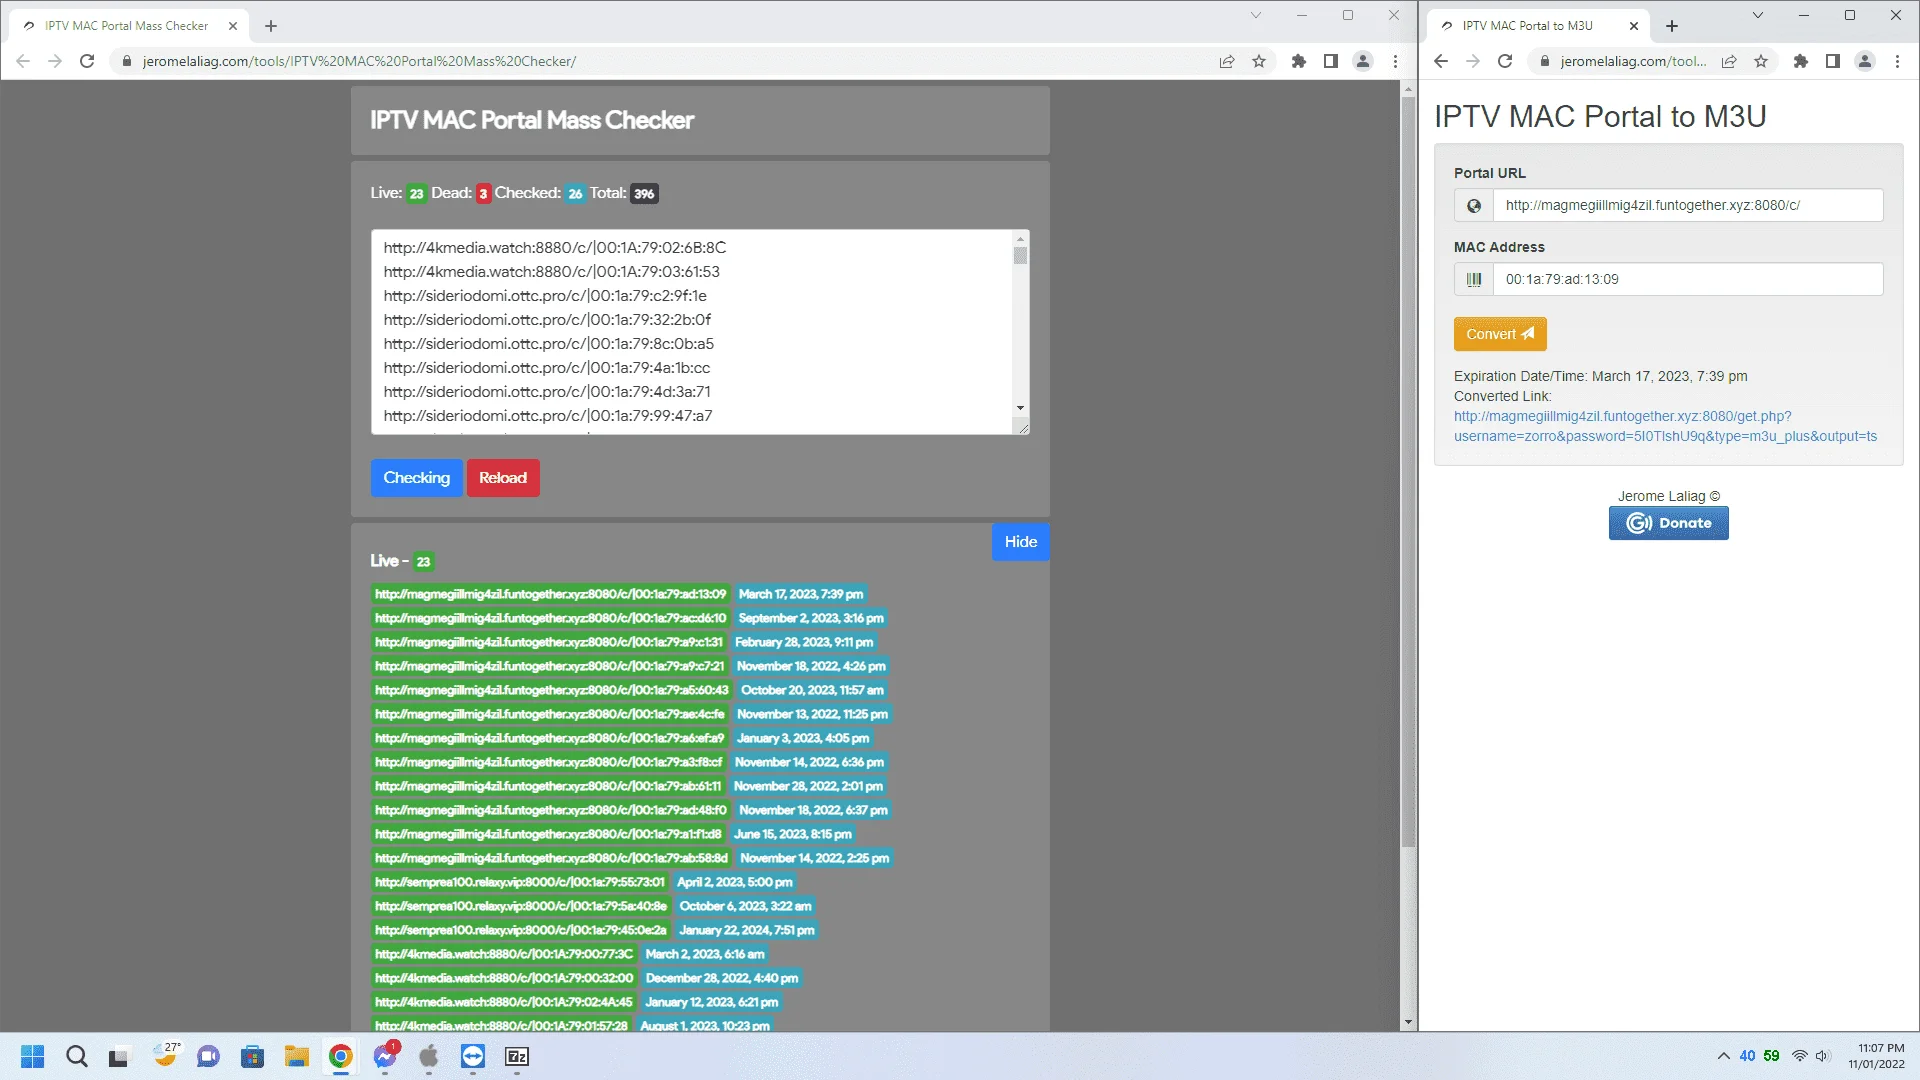Open Chrome menu in left browser window
Image resolution: width=1920 pixels, height=1080 pixels.
[1395, 61]
